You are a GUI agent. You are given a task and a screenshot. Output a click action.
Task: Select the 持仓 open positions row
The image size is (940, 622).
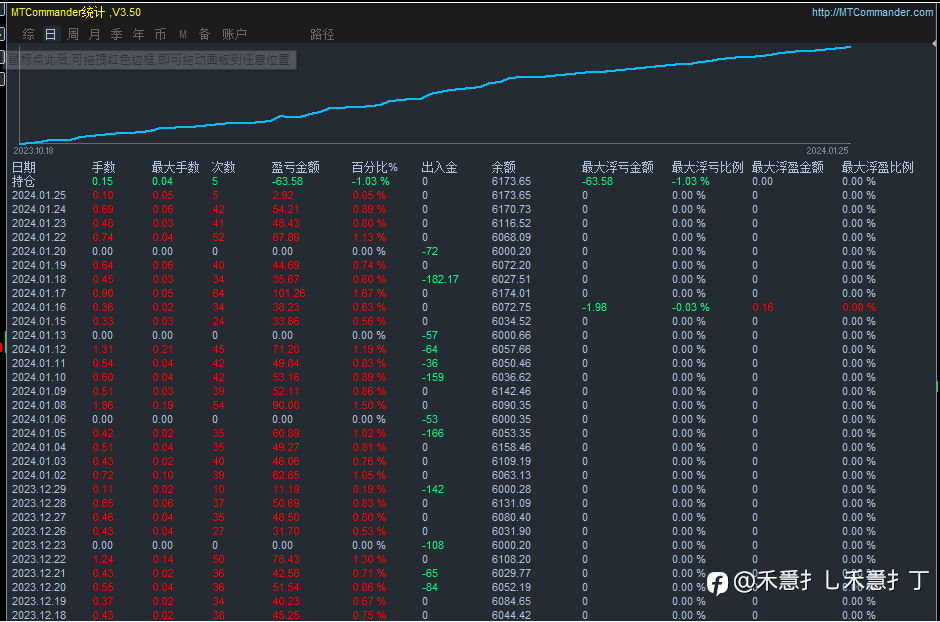(x=24, y=181)
